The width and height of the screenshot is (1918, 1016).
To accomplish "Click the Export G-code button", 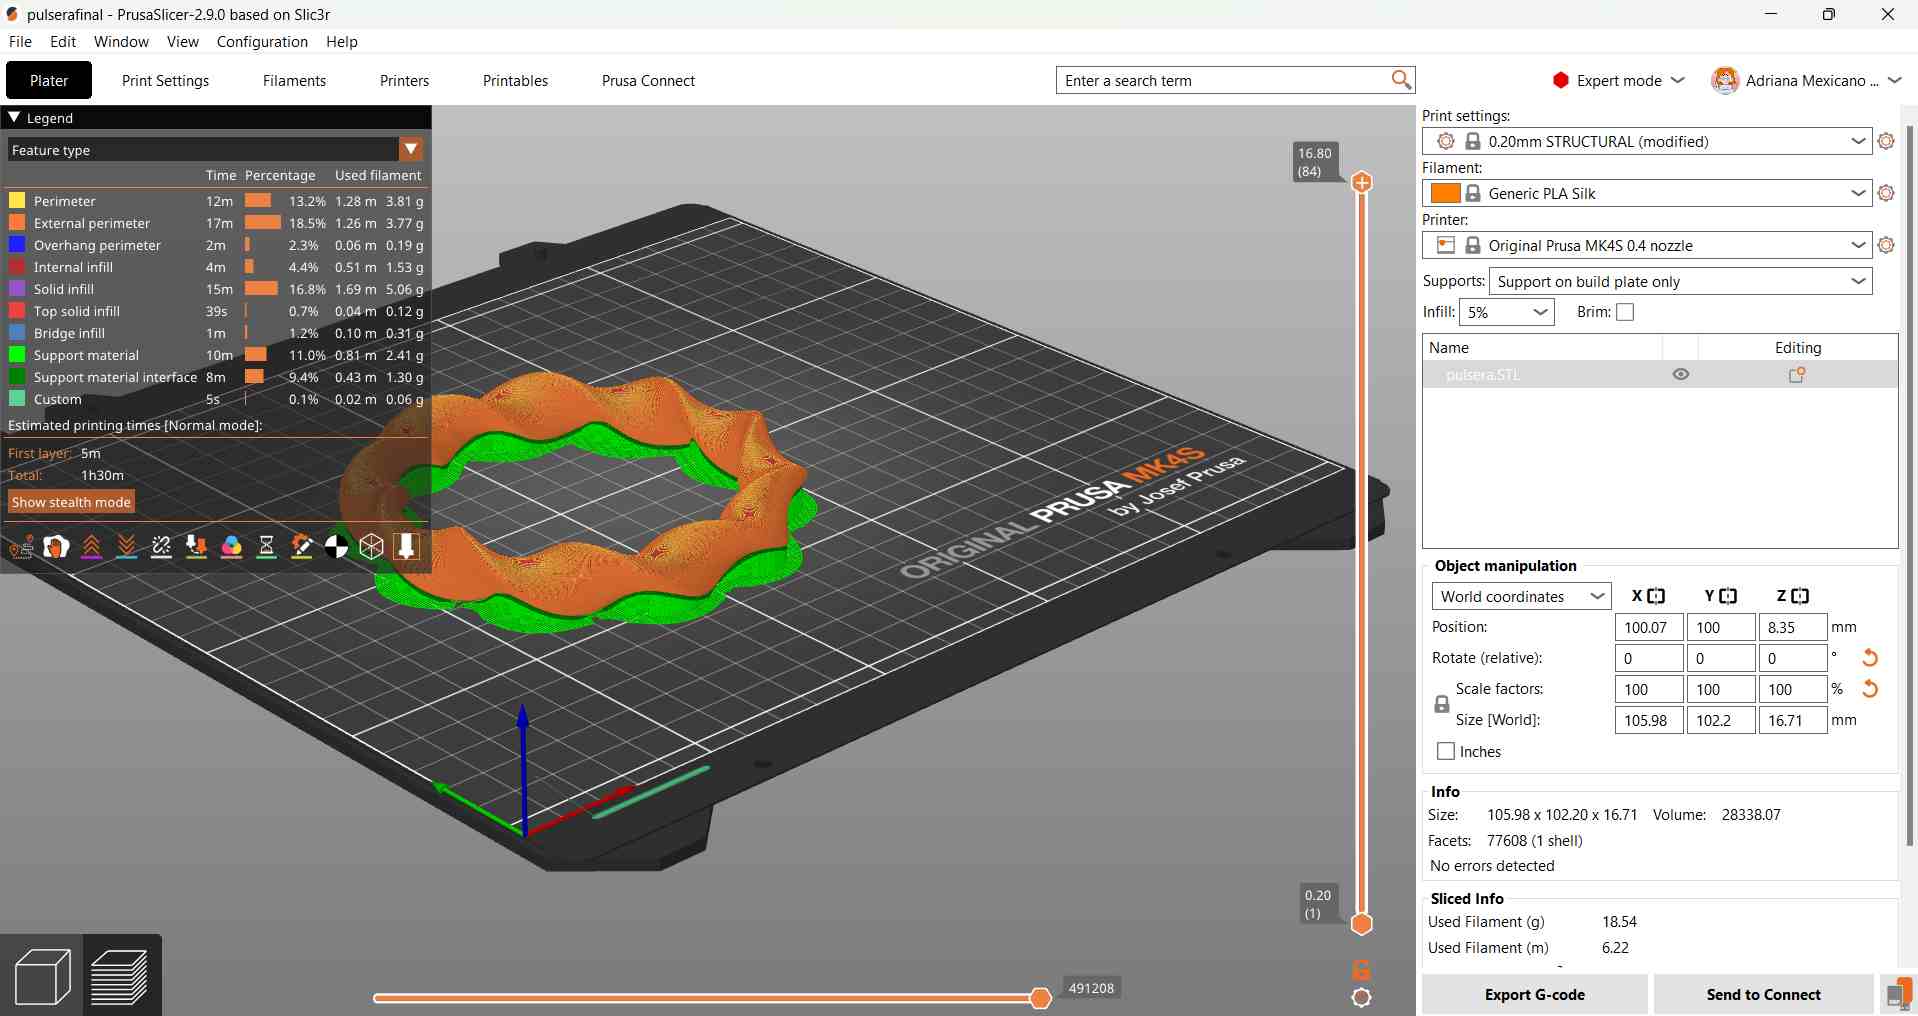I will pyautogui.click(x=1535, y=995).
